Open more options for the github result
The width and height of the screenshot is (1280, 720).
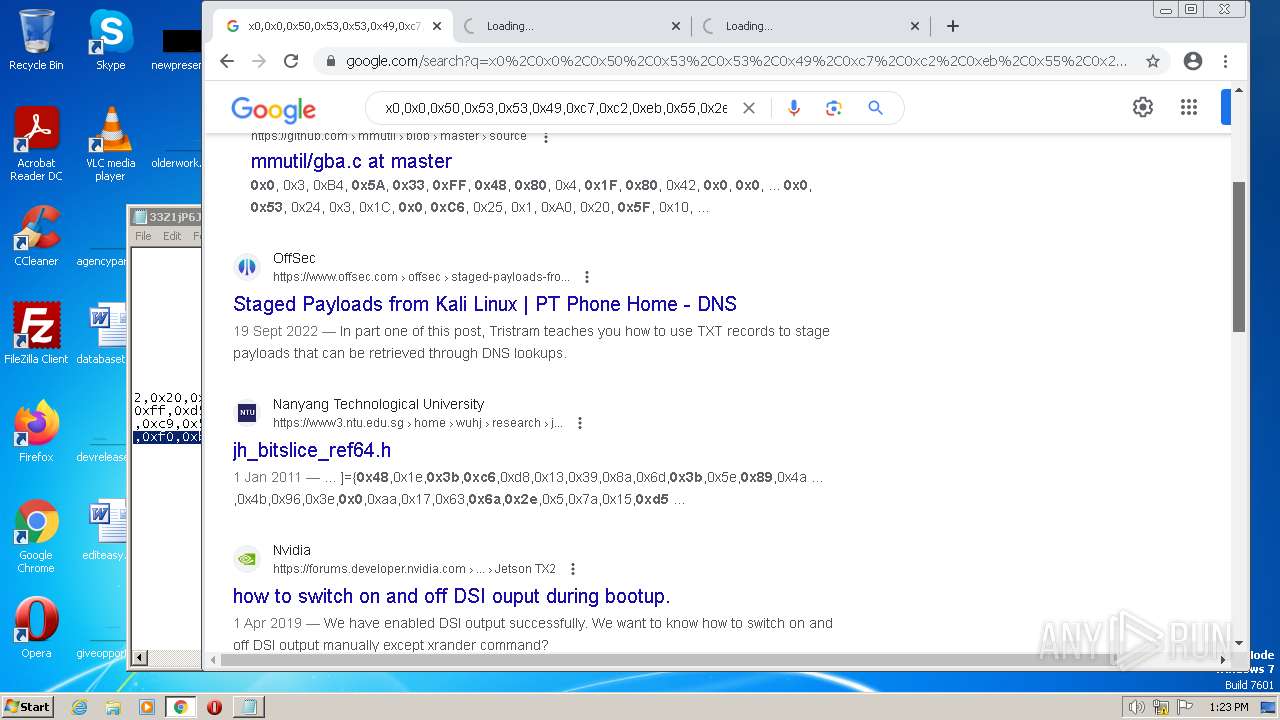(546, 137)
